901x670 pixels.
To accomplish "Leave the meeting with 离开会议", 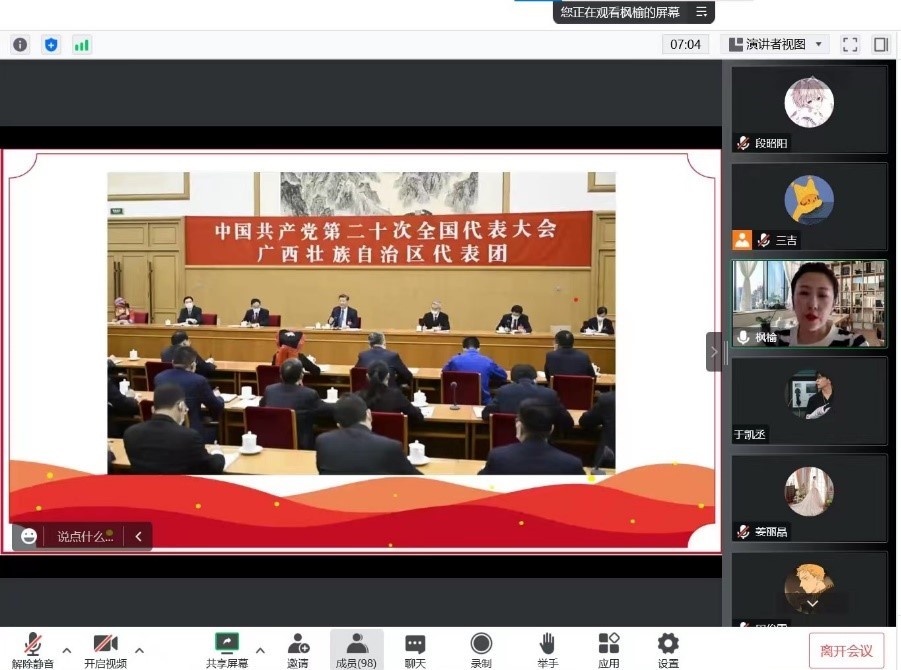I will point(846,651).
